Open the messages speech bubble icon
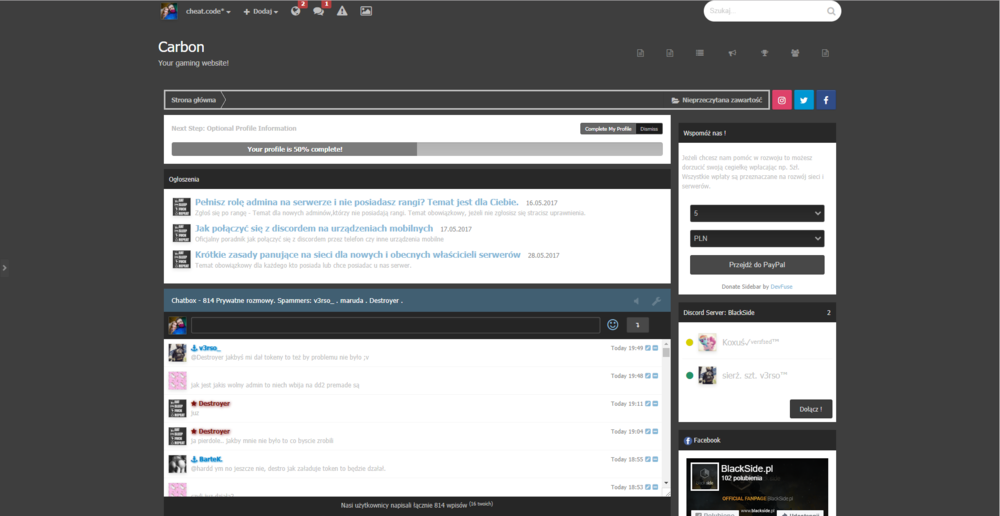This screenshot has height=516, width=1000. pos(319,11)
